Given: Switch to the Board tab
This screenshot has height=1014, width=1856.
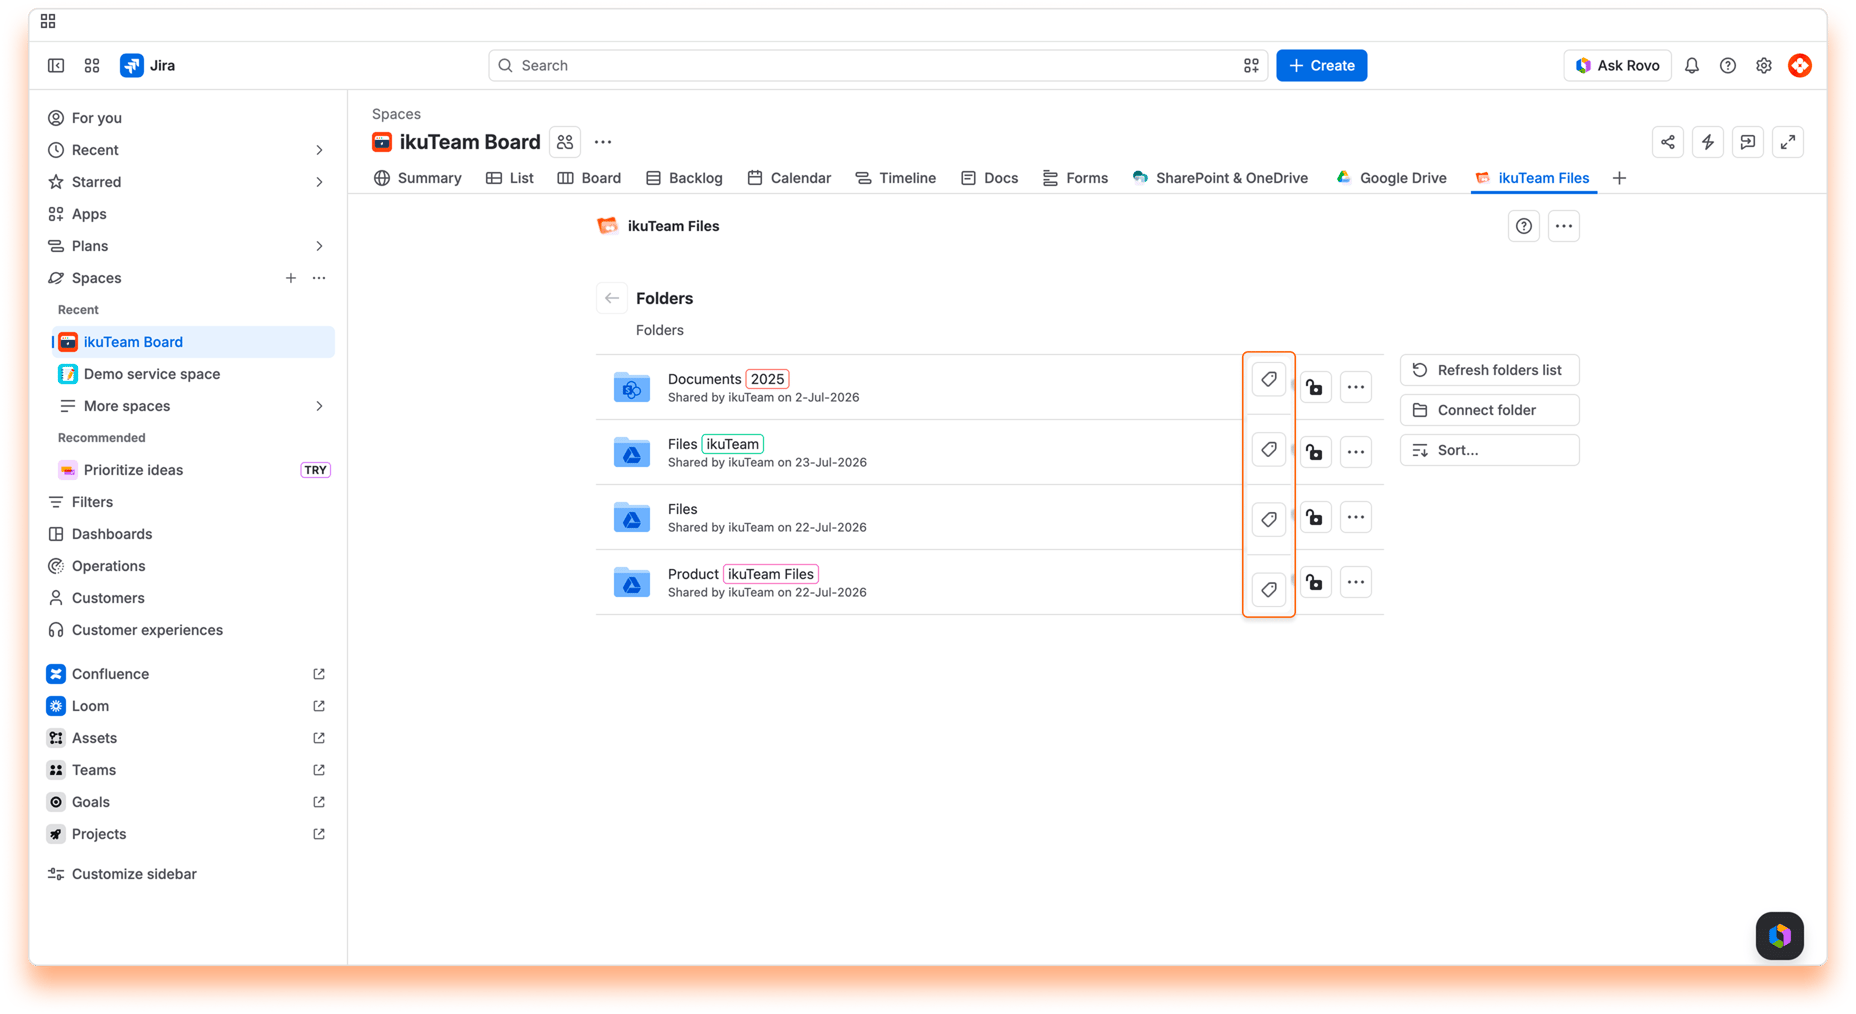Looking at the screenshot, I should (x=590, y=178).
